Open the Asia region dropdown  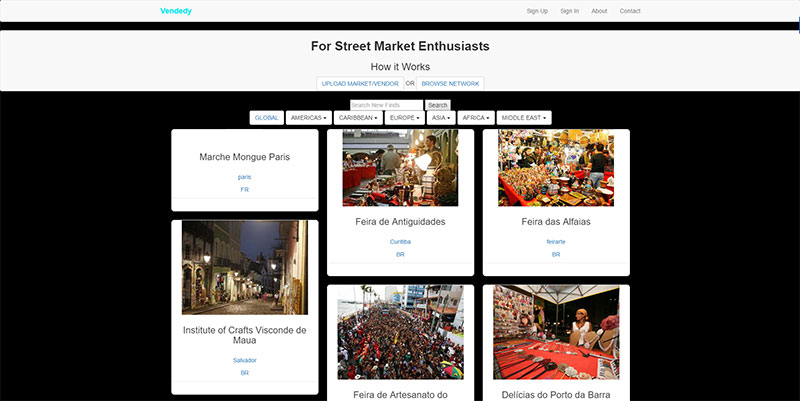pyautogui.click(x=441, y=118)
